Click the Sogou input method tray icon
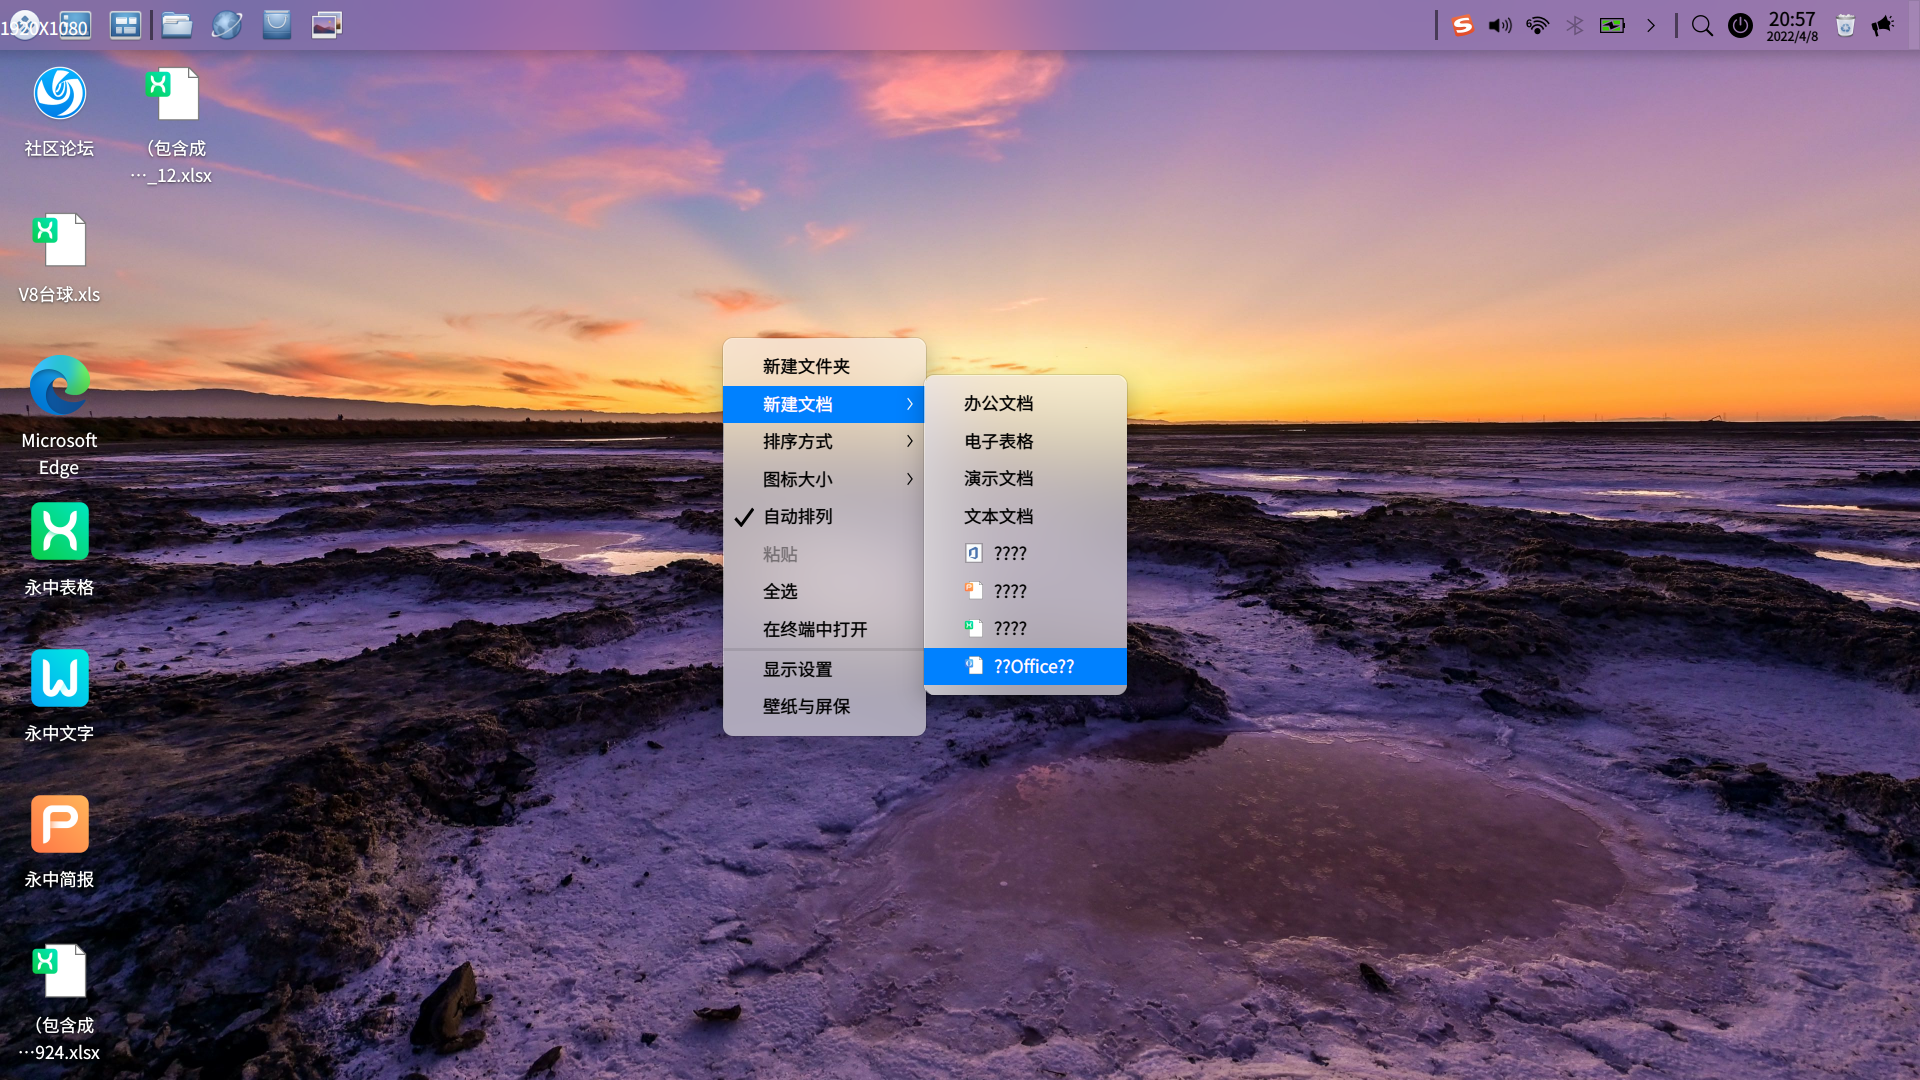 pos(1463,25)
